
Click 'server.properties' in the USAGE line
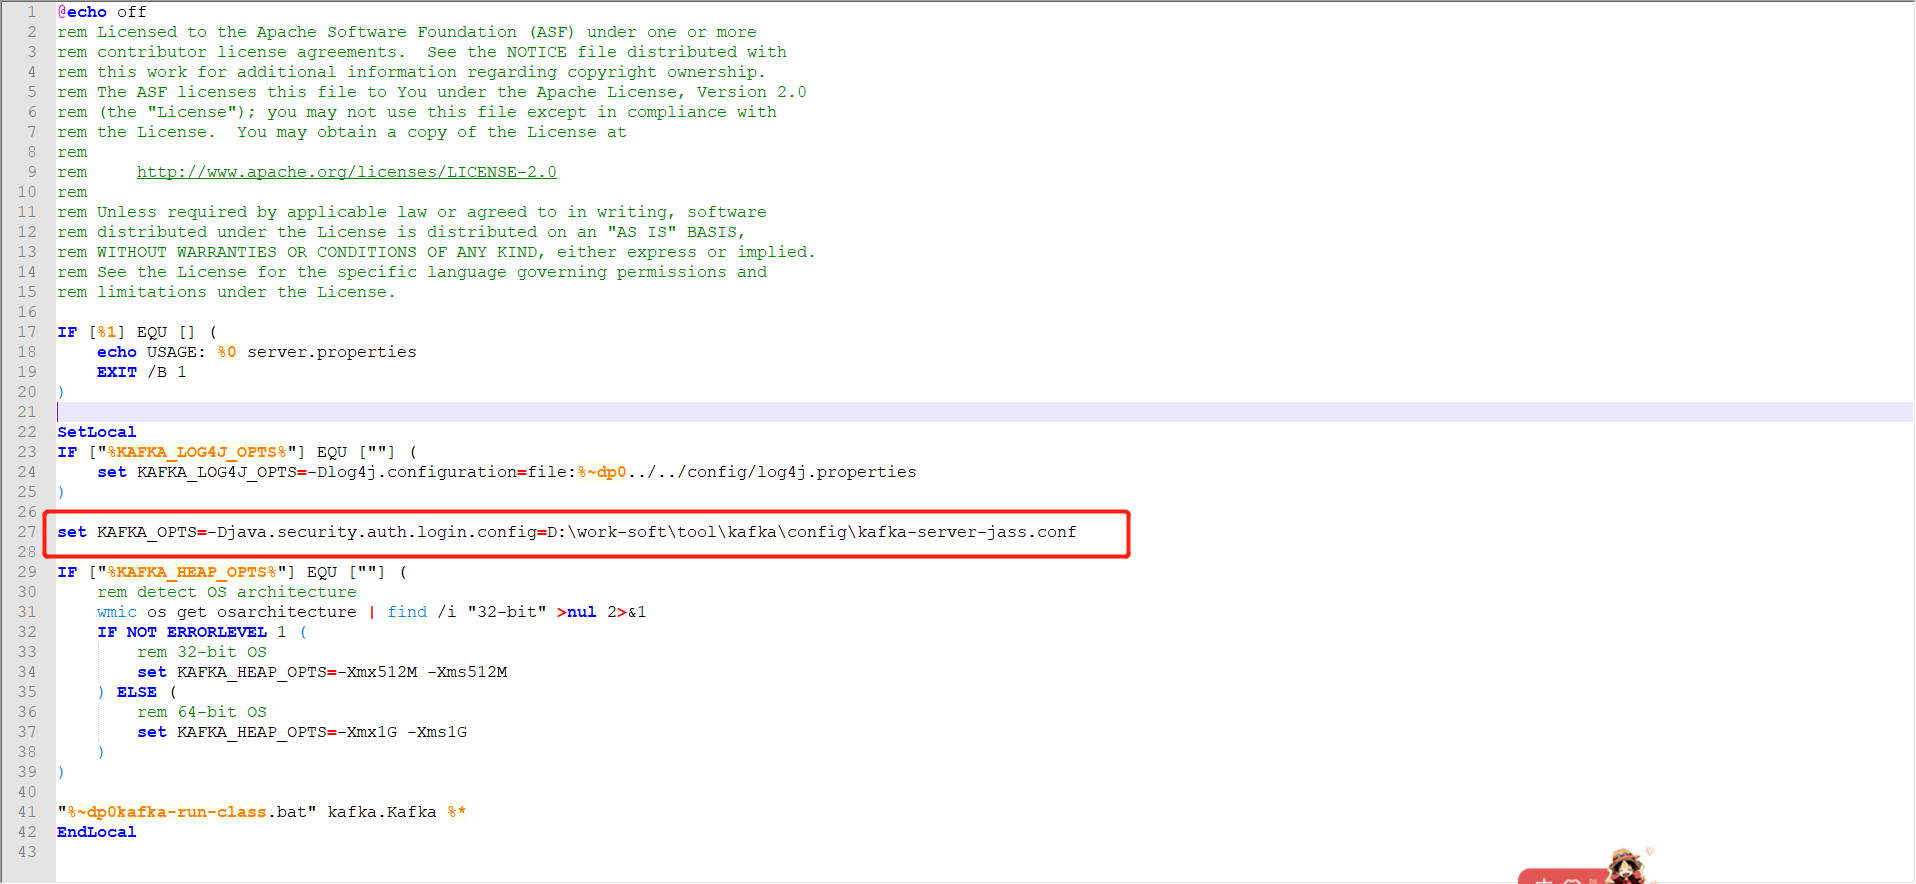pyautogui.click(x=331, y=352)
